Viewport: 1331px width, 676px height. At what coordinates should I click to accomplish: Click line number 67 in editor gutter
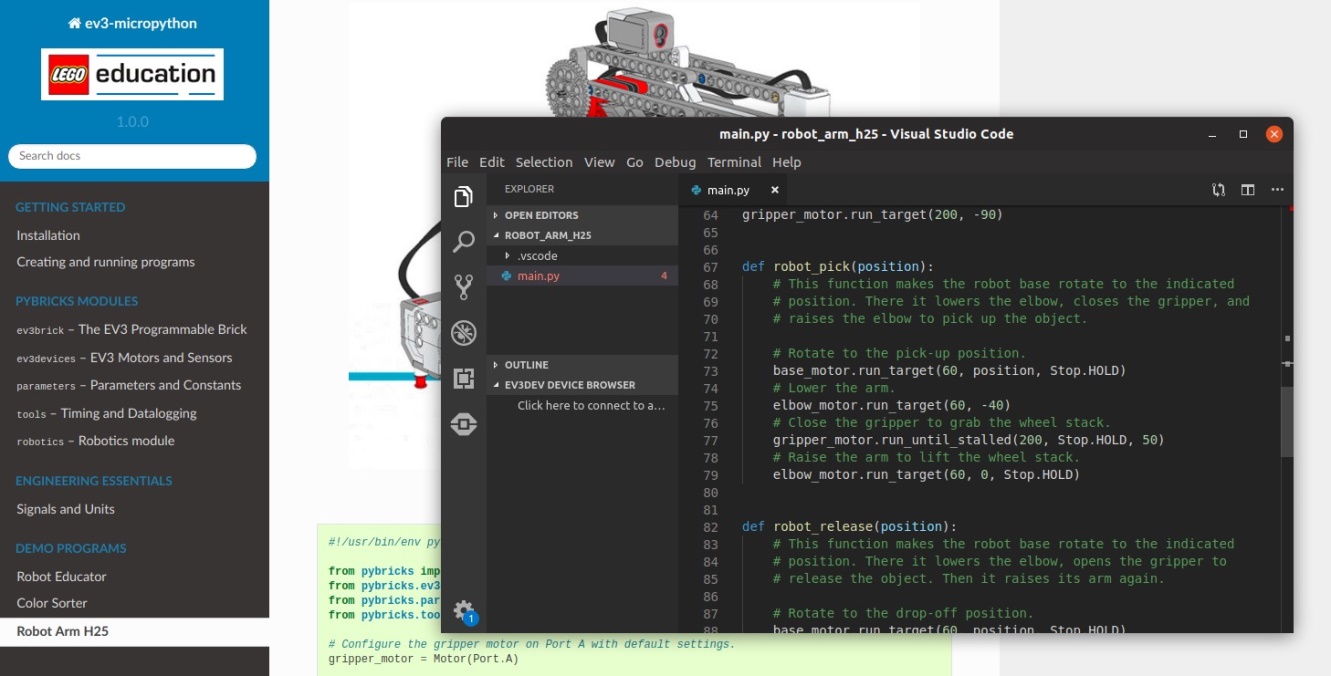pos(710,267)
